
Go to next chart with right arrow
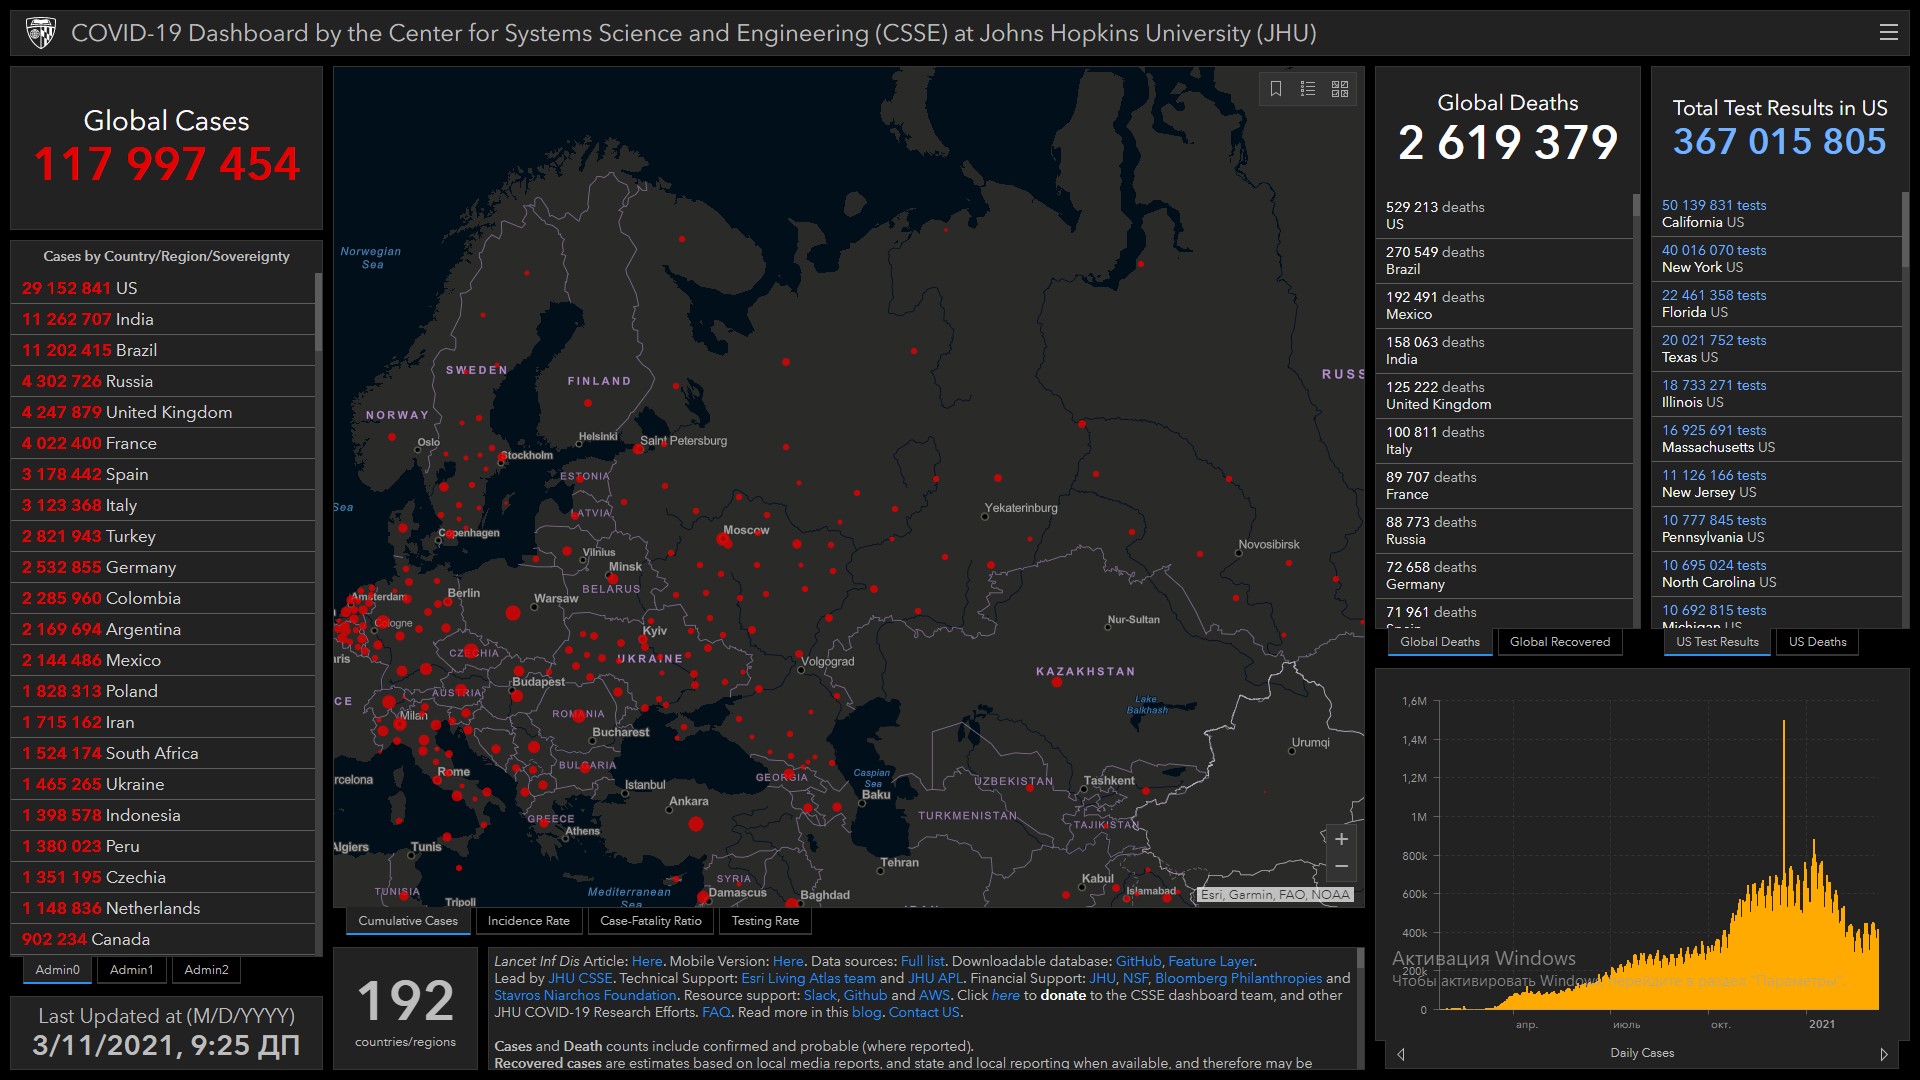(1884, 1054)
